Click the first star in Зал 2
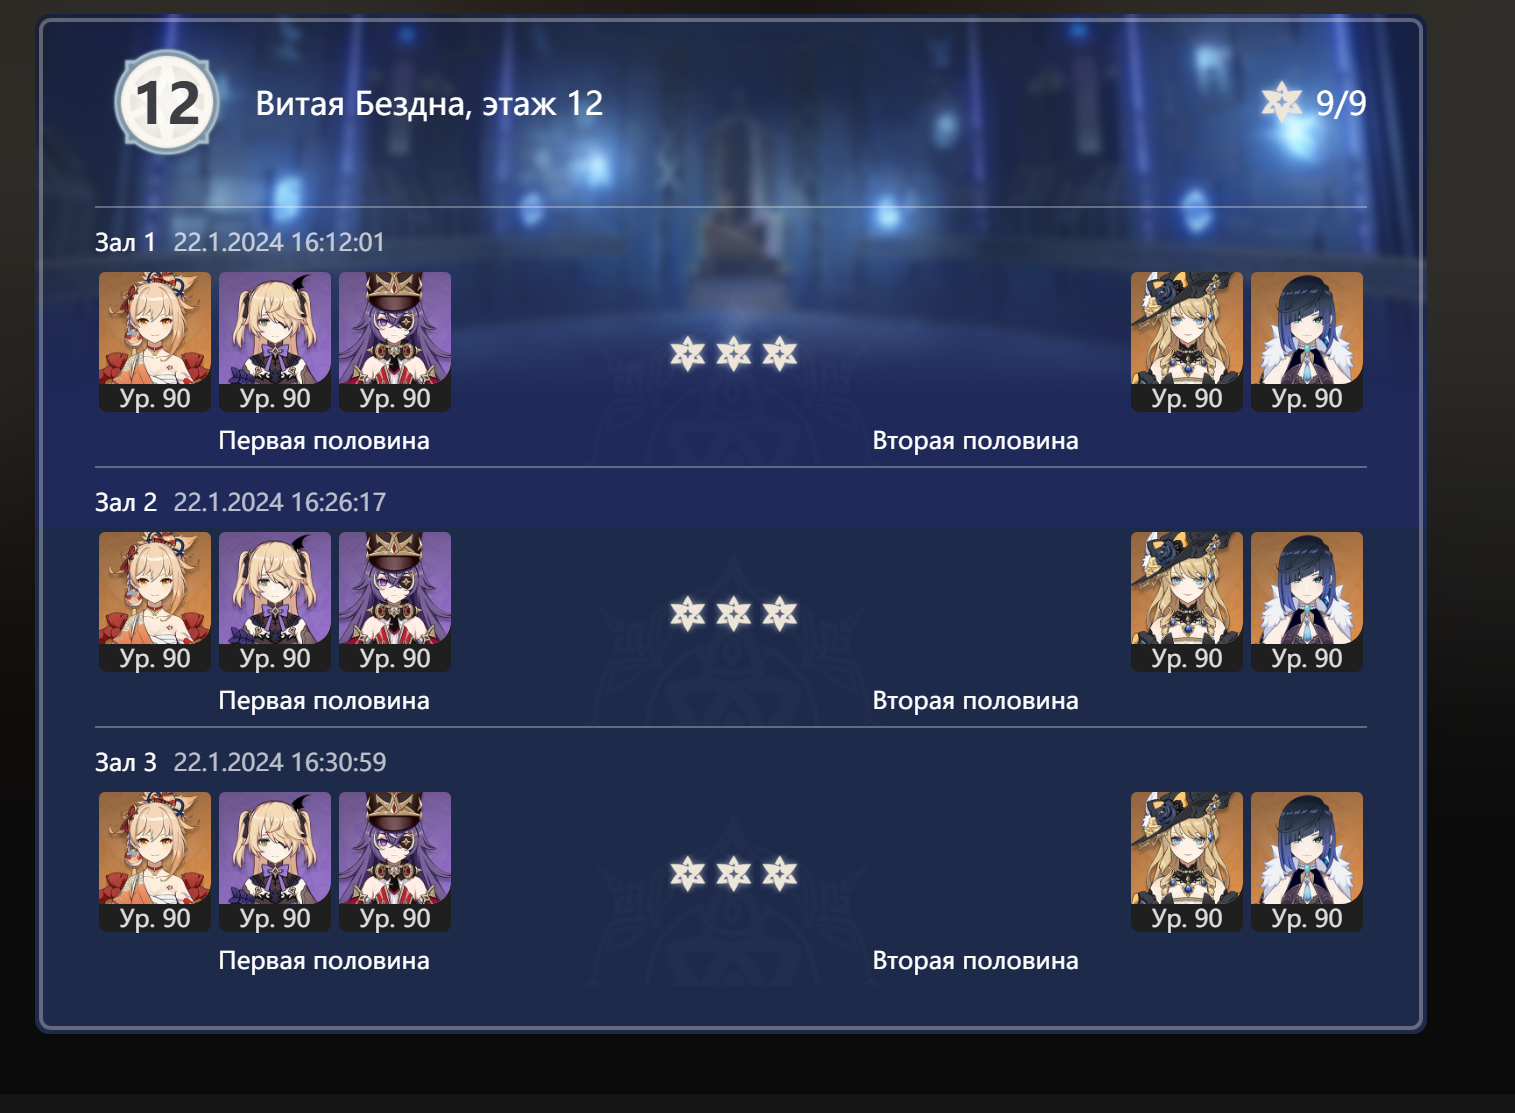Screen dimensions: 1515x1113 click(688, 613)
